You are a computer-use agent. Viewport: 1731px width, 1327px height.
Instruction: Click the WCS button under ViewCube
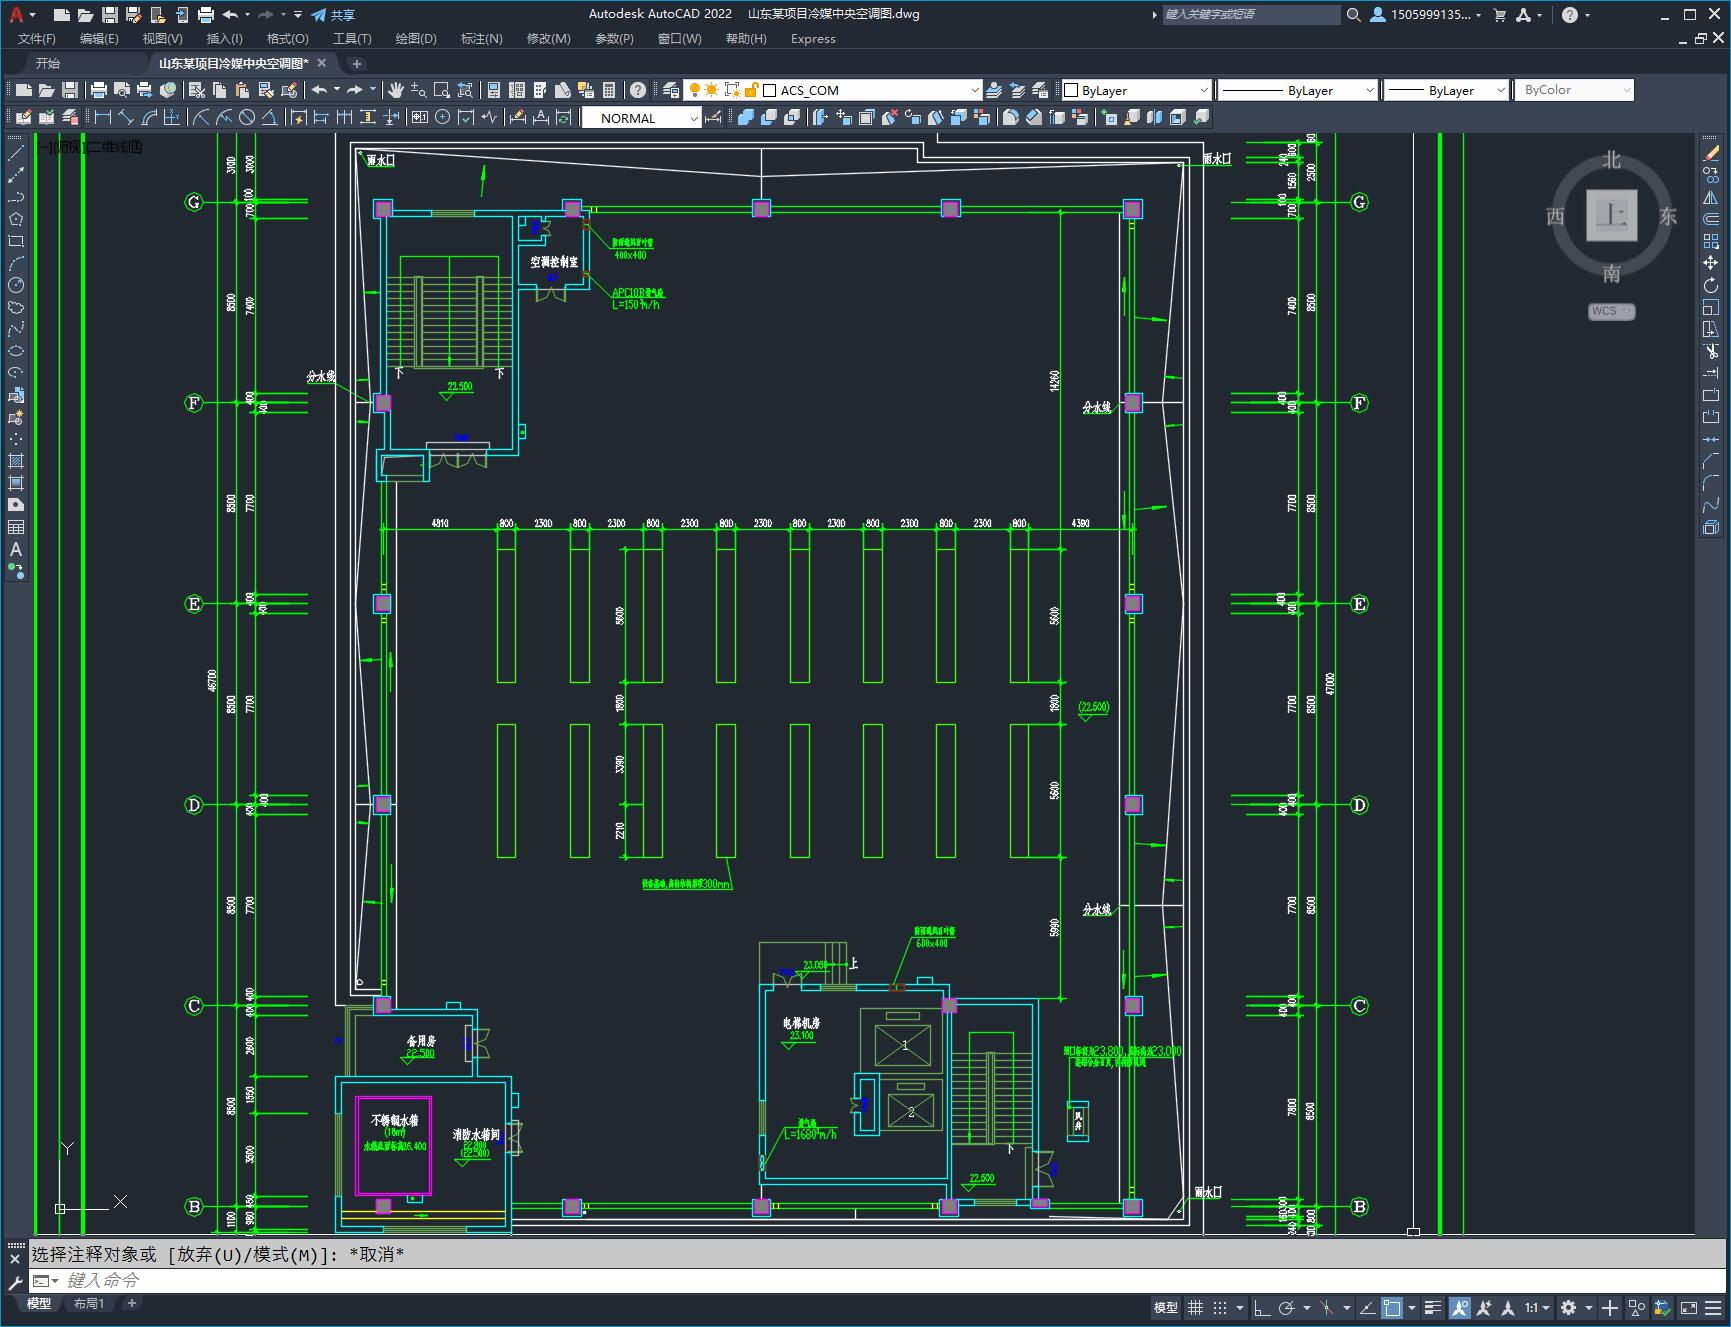pyautogui.click(x=1611, y=311)
